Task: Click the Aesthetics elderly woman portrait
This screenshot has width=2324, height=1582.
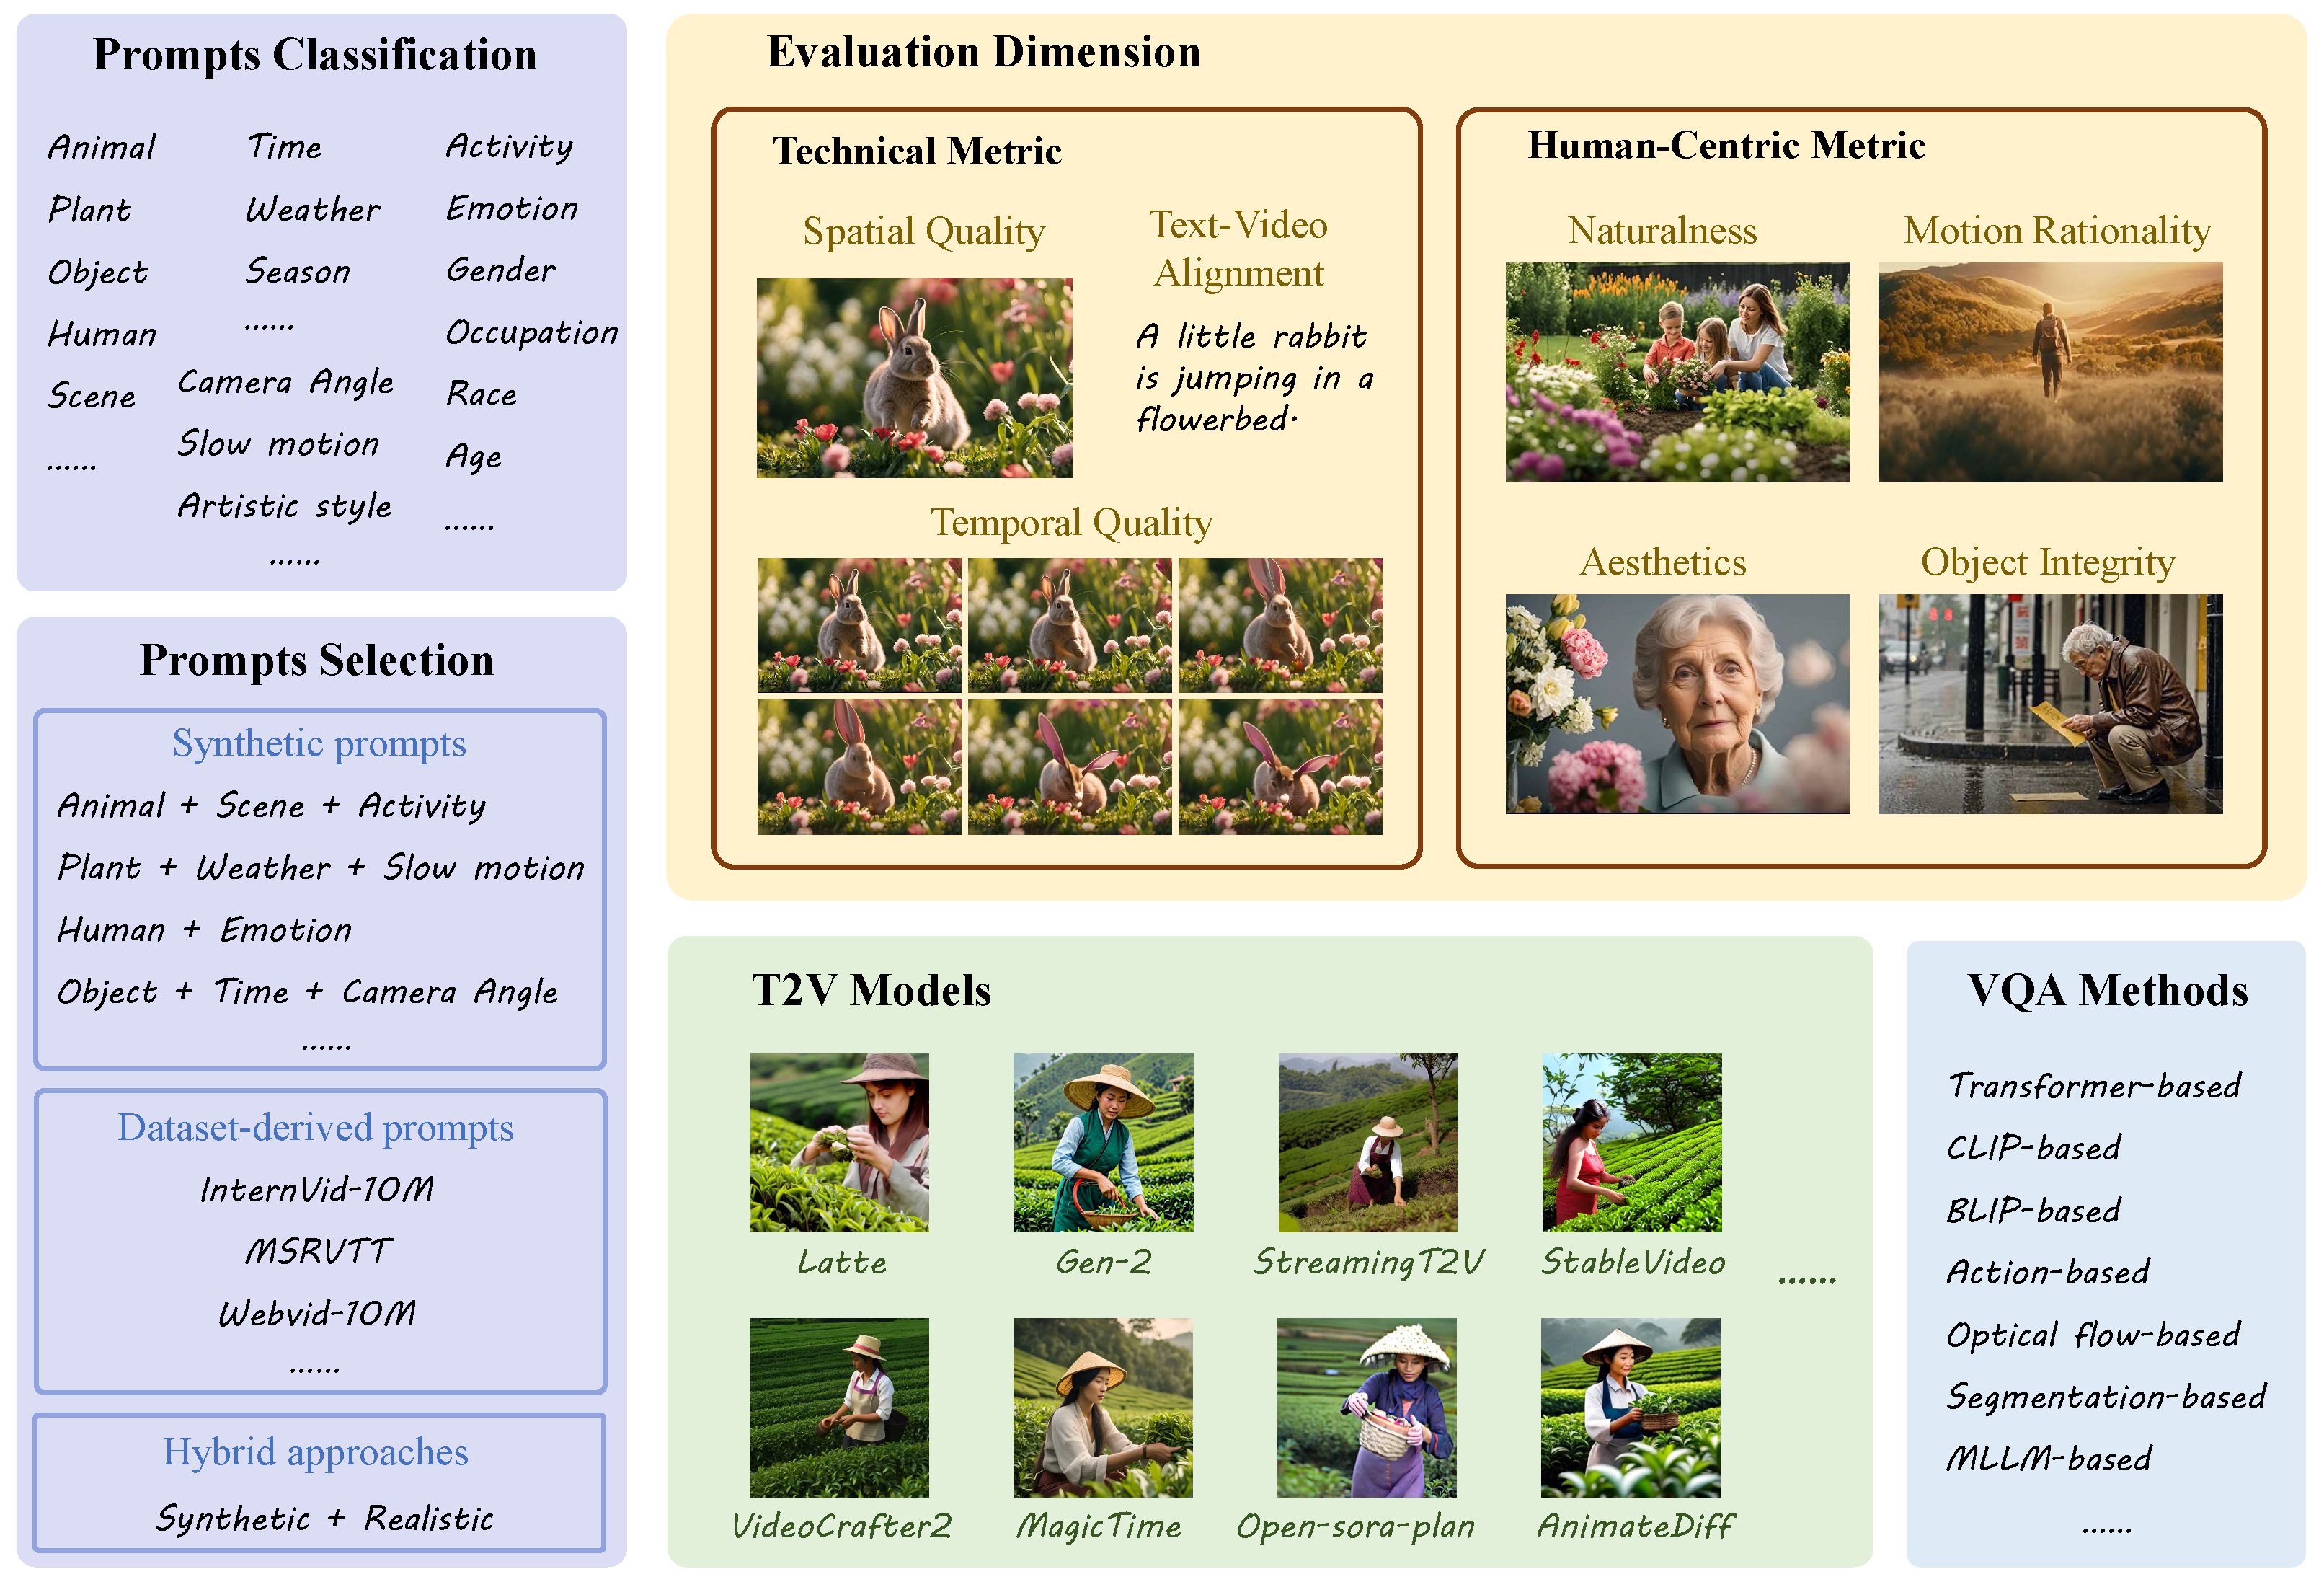Action: tap(1677, 703)
